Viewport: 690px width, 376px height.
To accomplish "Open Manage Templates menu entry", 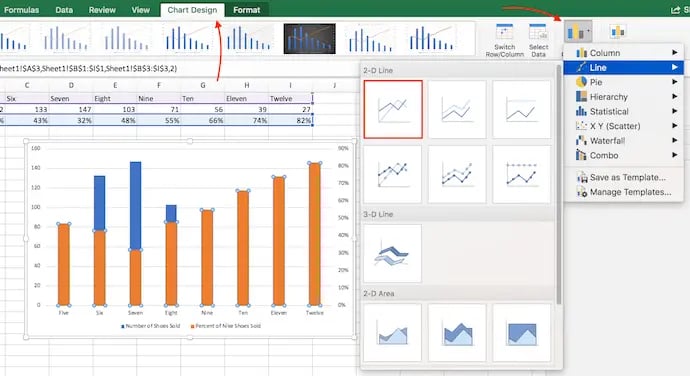I will 630,192.
